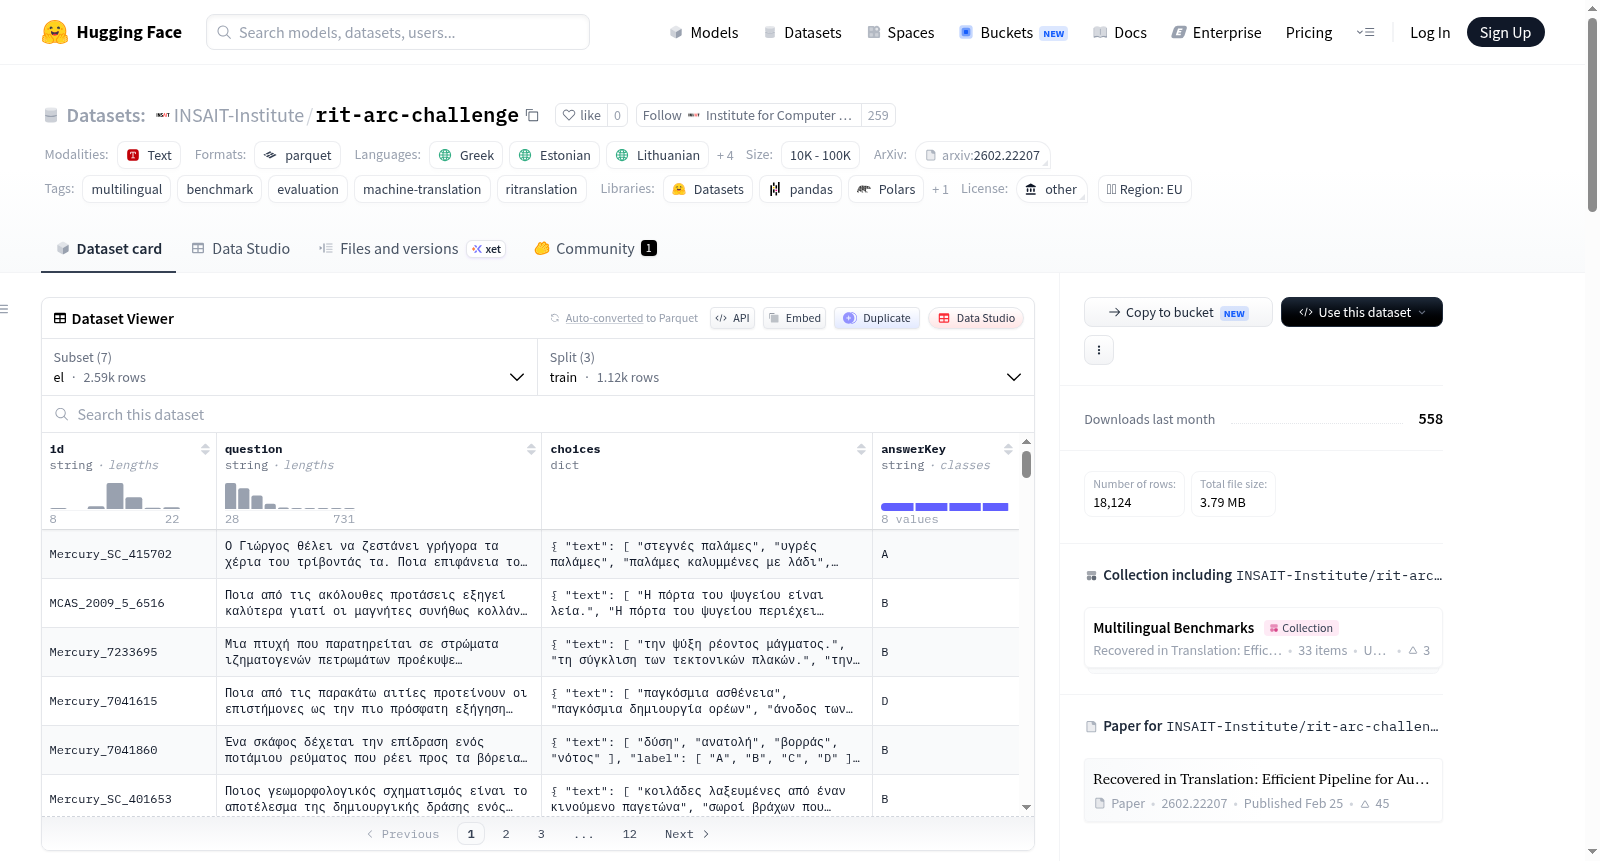Open the question column length histogram
The image size is (1600, 861).
click(290, 495)
